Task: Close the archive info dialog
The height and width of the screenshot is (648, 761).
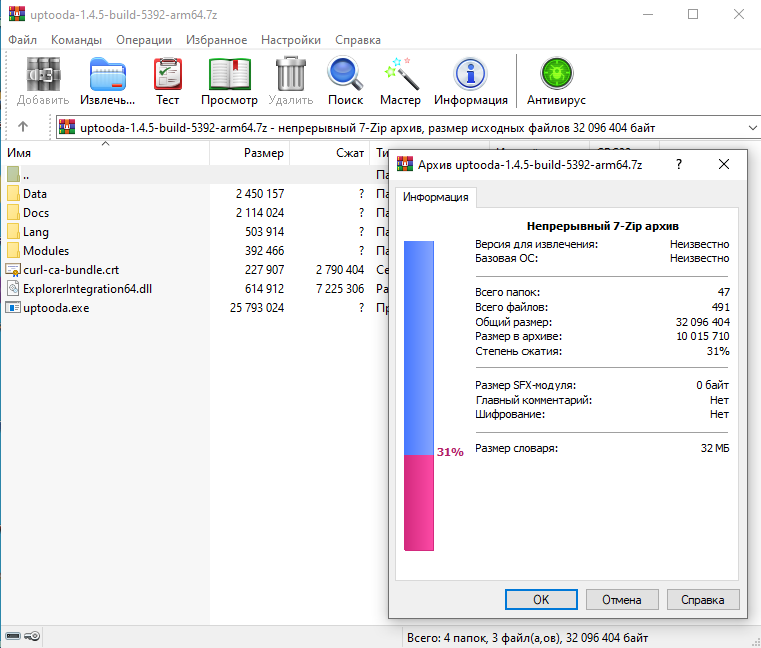Action: (x=724, y=164)
